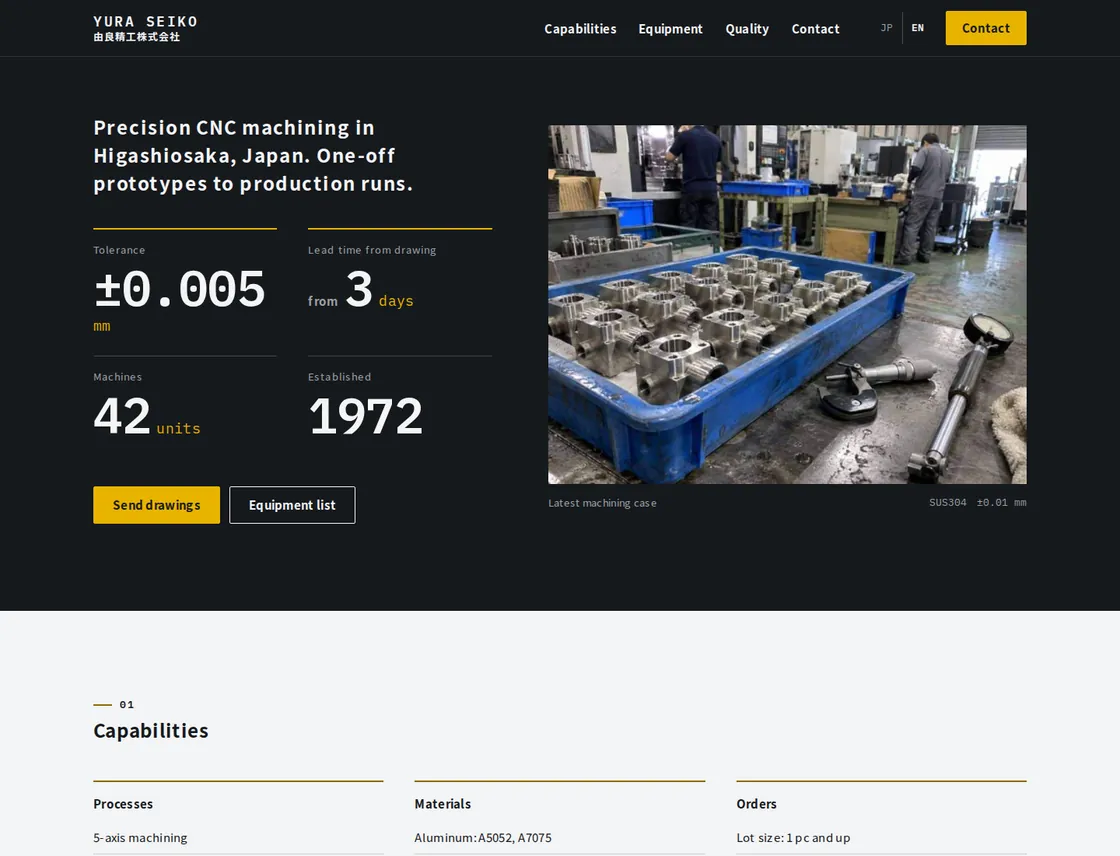
Task: Click the 1972 established value
Action: point(366,416)
